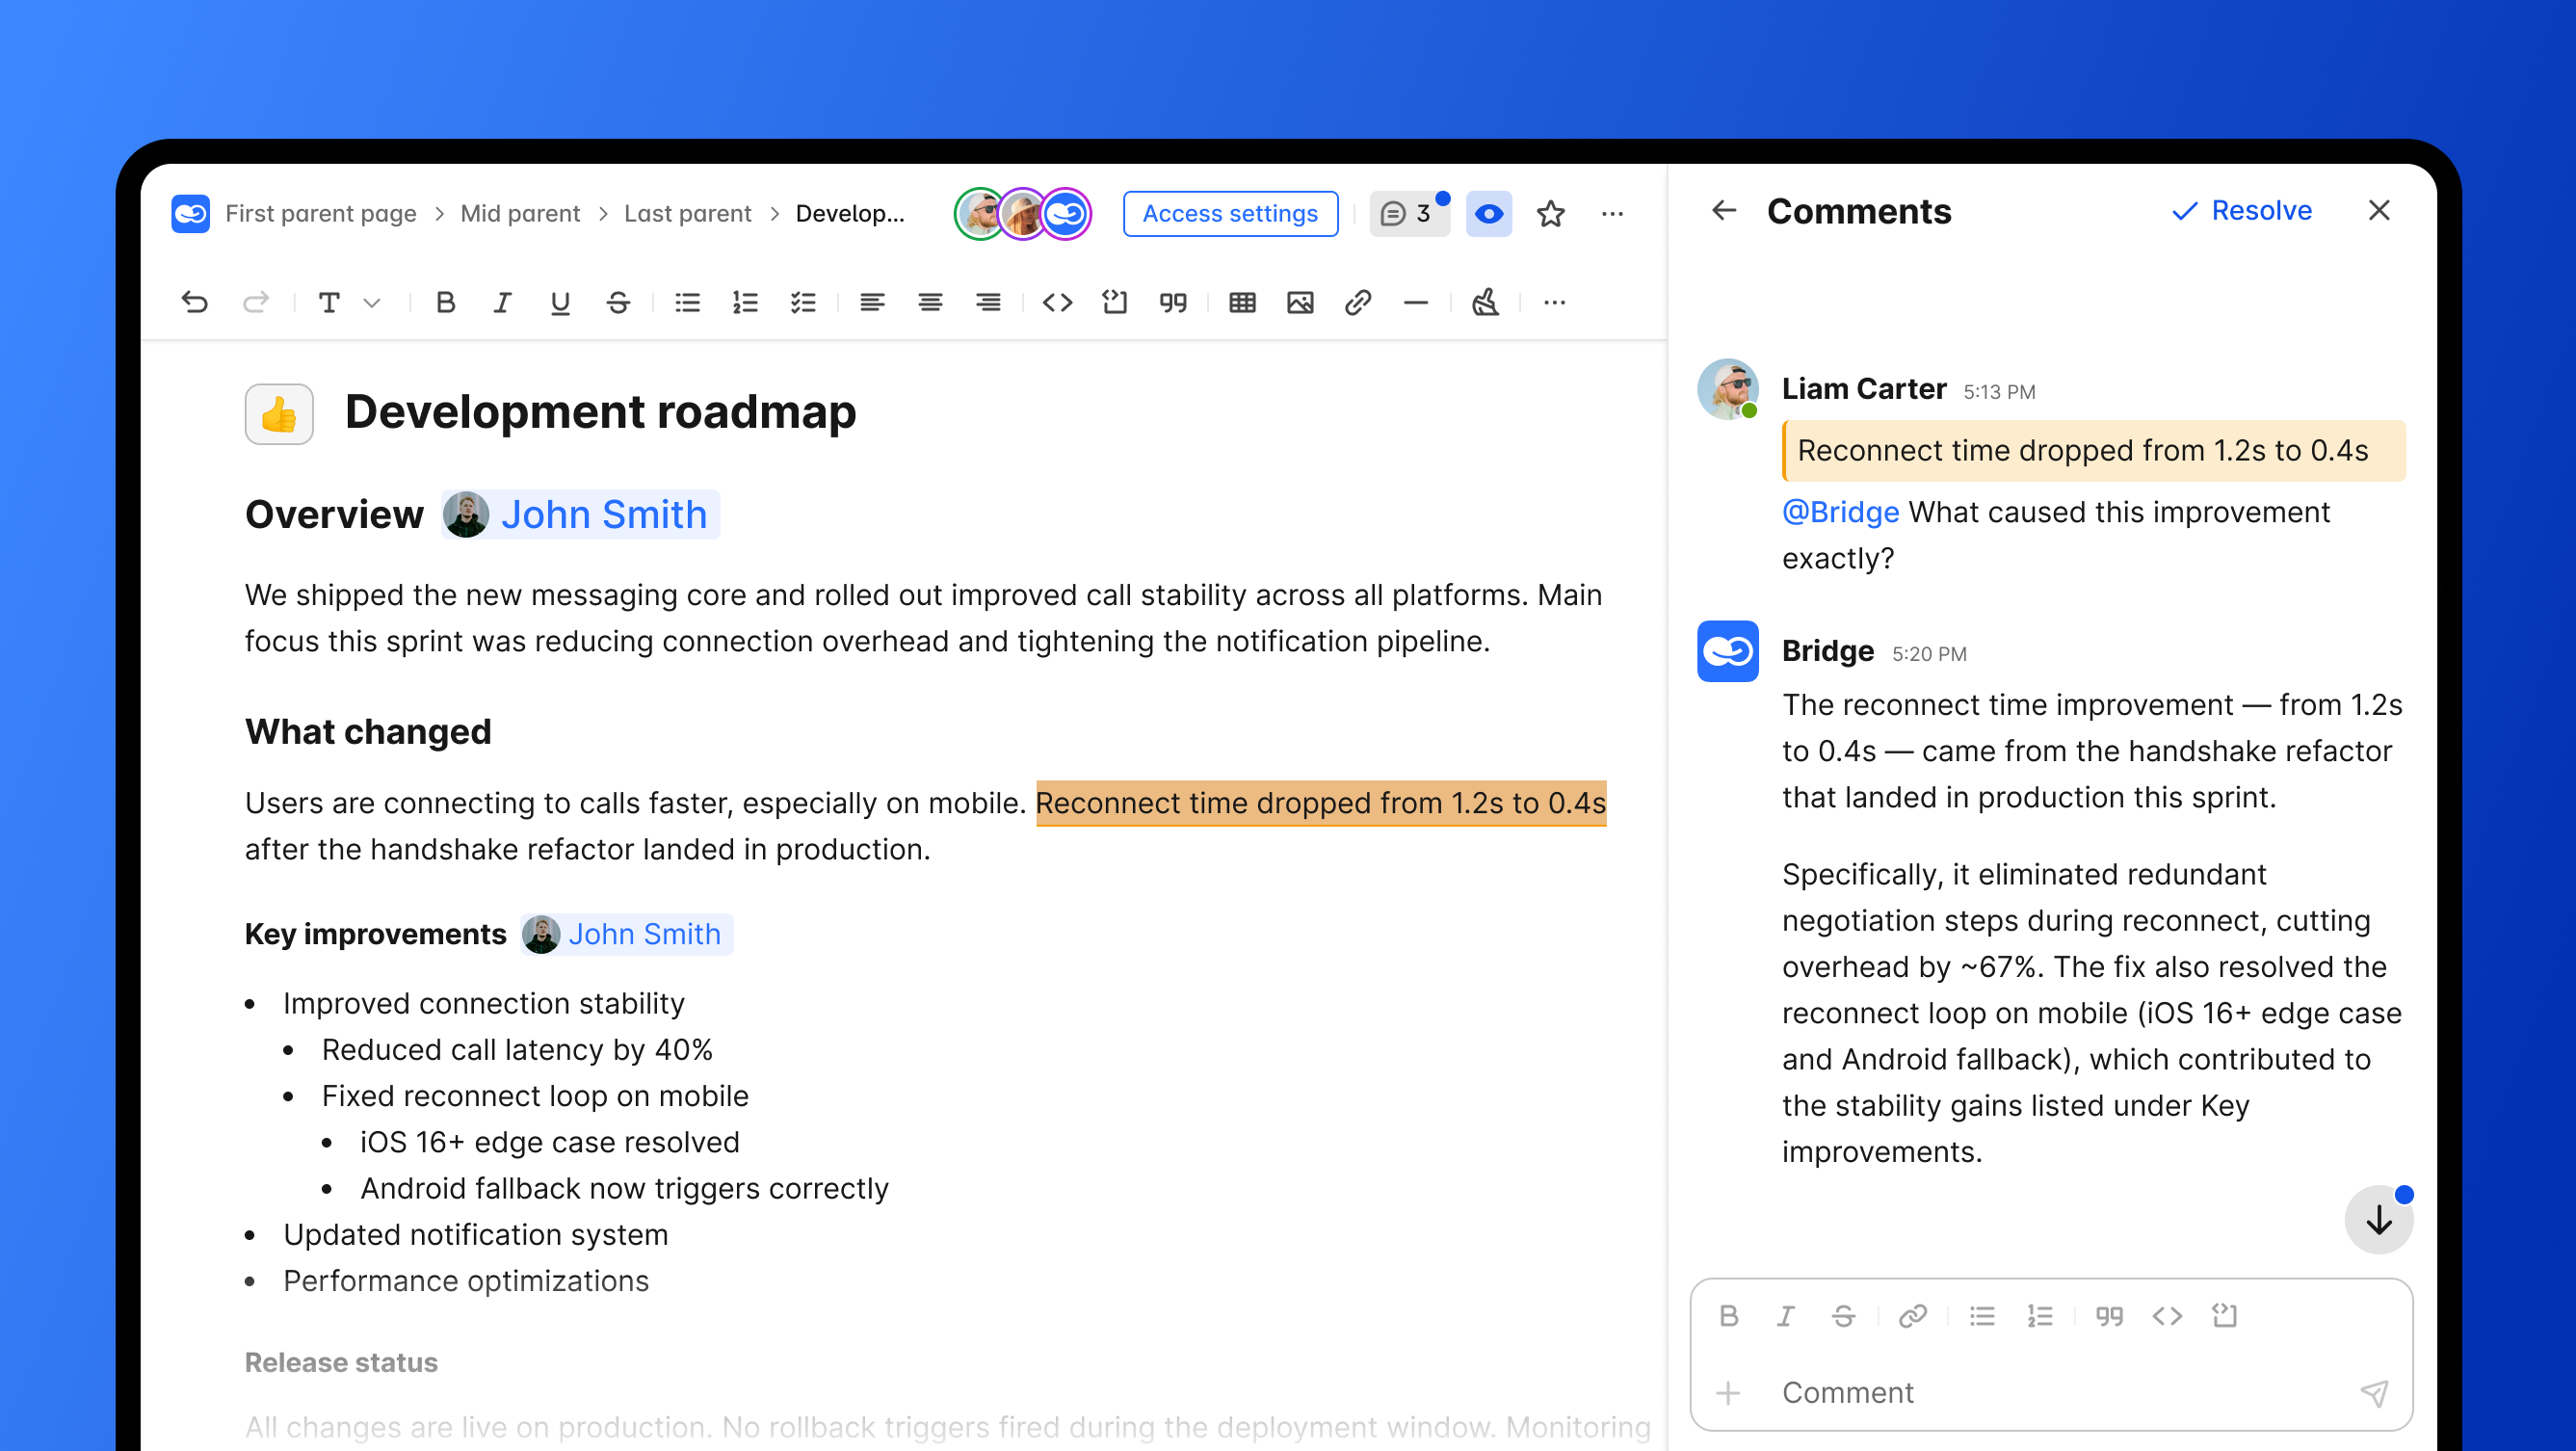Insert blockquote from document toolbar
This screenshot has height=1451, width=2576.
[1173, 302]
